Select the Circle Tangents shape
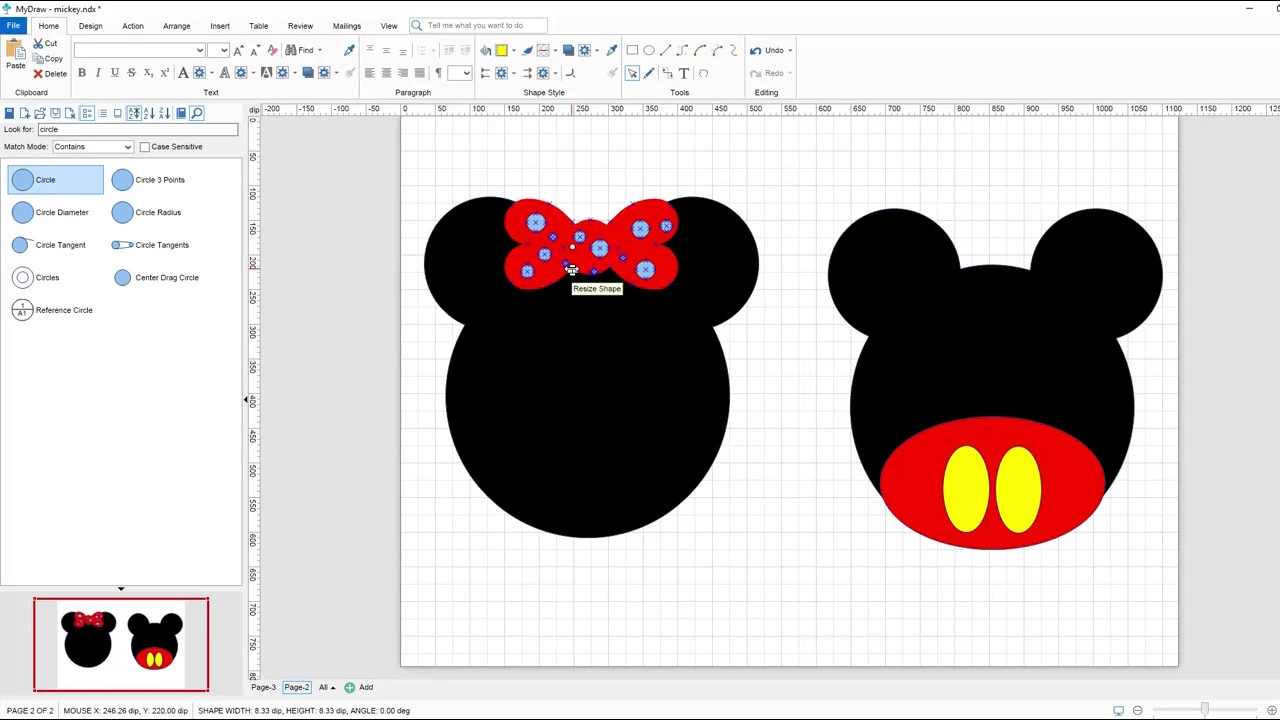The image size is (1280, 720). coord(150,245)
